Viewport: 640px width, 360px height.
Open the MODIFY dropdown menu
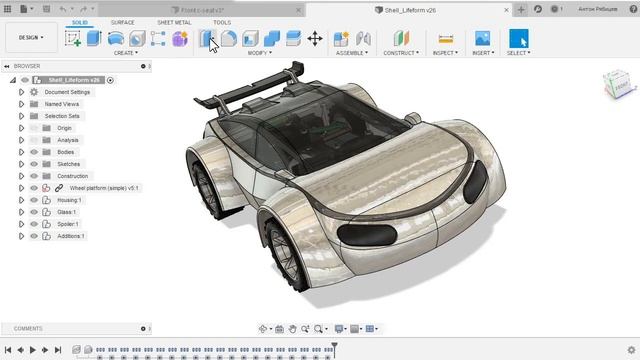[x=260, y=53]
